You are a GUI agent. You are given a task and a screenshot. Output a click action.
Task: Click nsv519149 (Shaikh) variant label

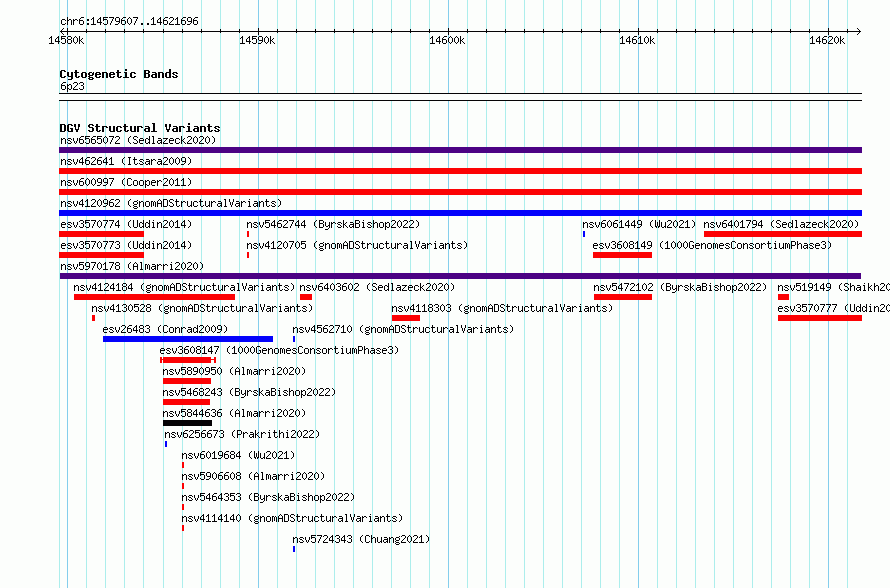[x=833, y=287]
